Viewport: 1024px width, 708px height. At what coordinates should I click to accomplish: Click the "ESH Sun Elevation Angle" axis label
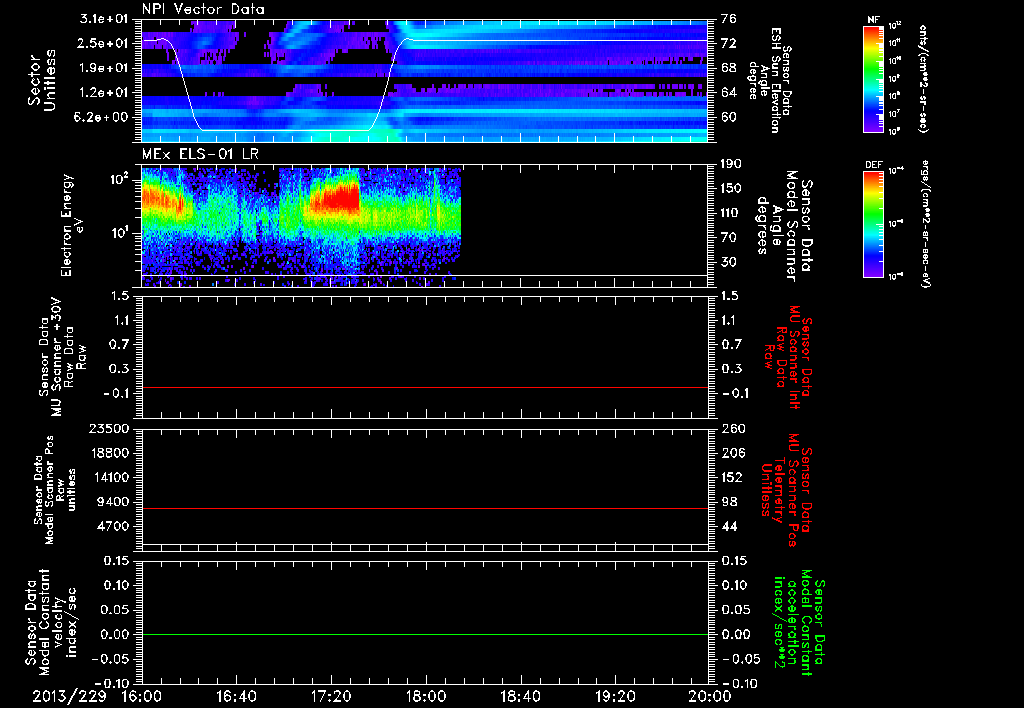[769, 80]
